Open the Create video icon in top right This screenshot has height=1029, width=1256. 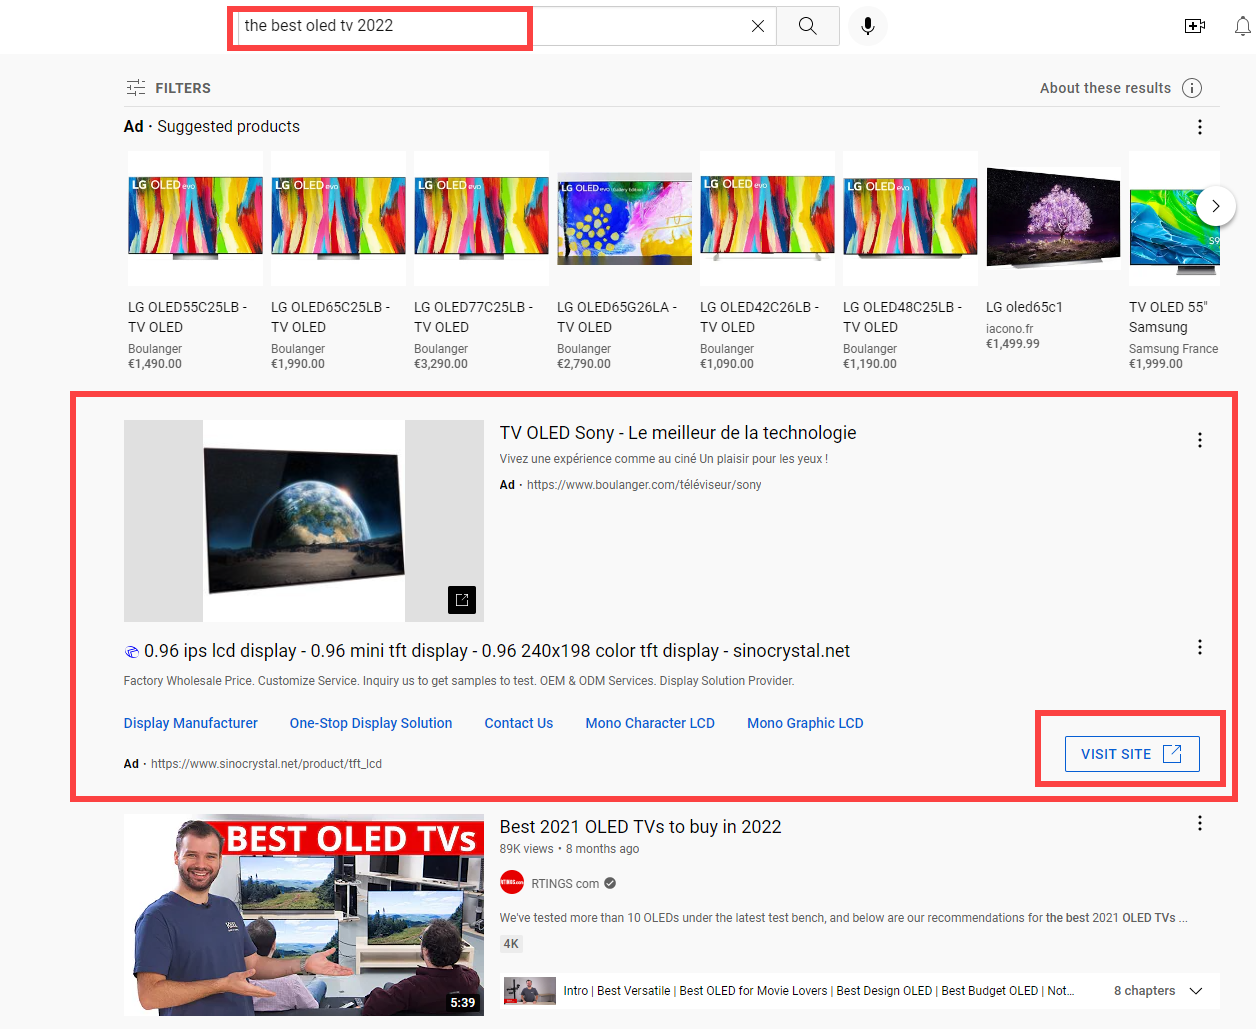(1194, 26)
